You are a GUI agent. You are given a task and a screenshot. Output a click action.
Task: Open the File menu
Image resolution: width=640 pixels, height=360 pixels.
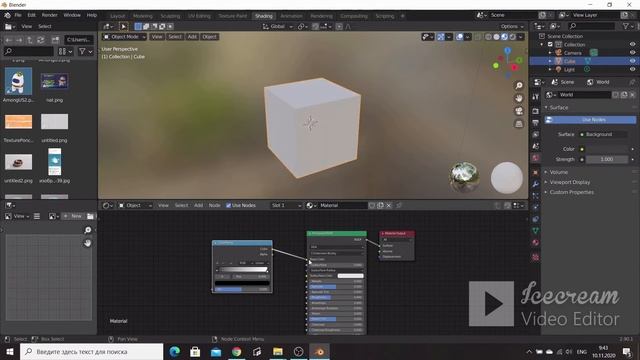18,15
